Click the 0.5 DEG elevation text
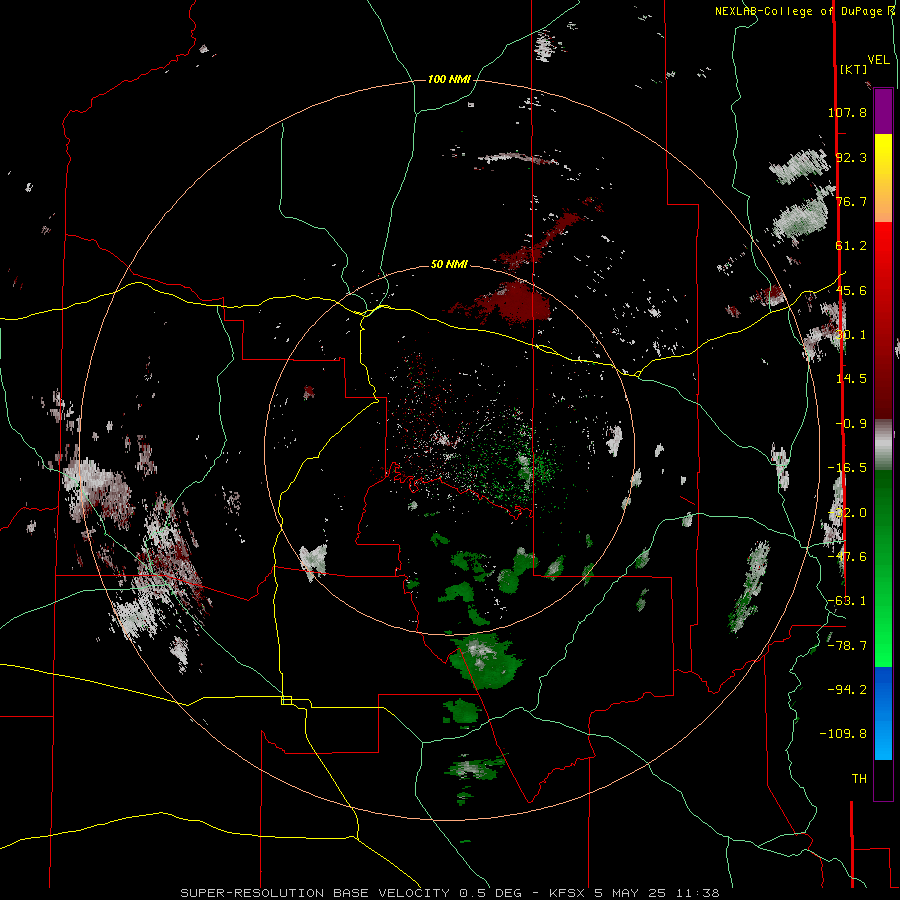Screen dimensions: 900x900 490,893
